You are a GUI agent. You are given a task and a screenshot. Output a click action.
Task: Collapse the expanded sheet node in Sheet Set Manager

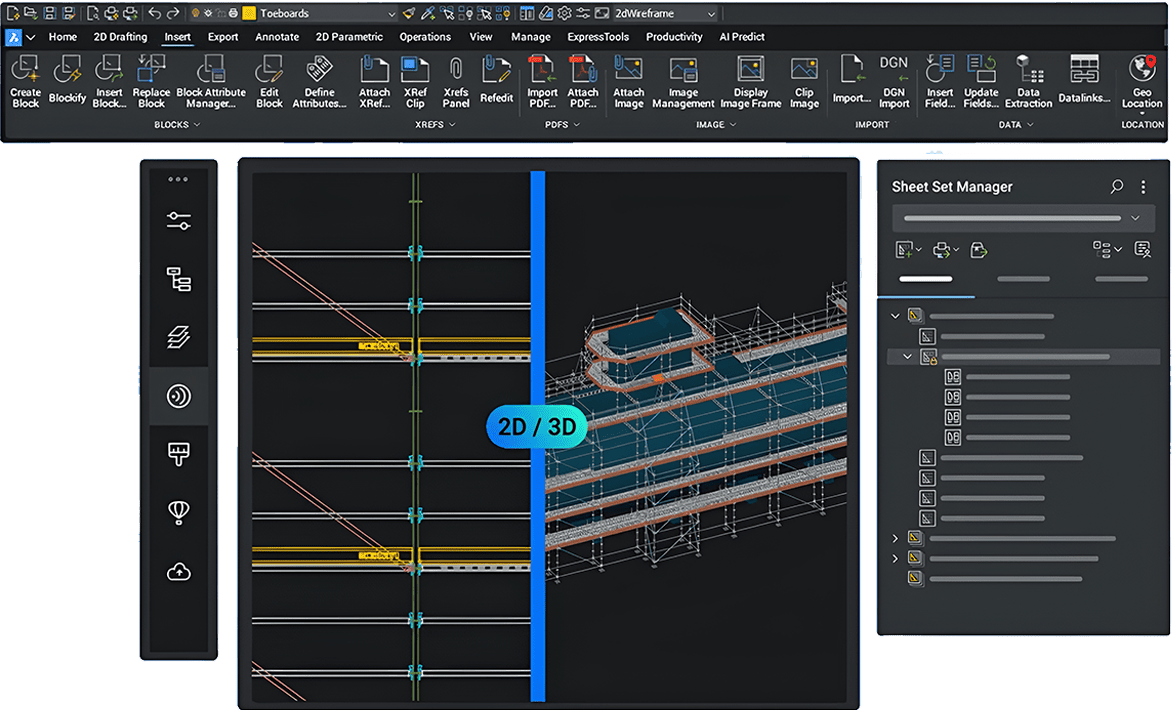pyautogui.click(x=908, y=356)
